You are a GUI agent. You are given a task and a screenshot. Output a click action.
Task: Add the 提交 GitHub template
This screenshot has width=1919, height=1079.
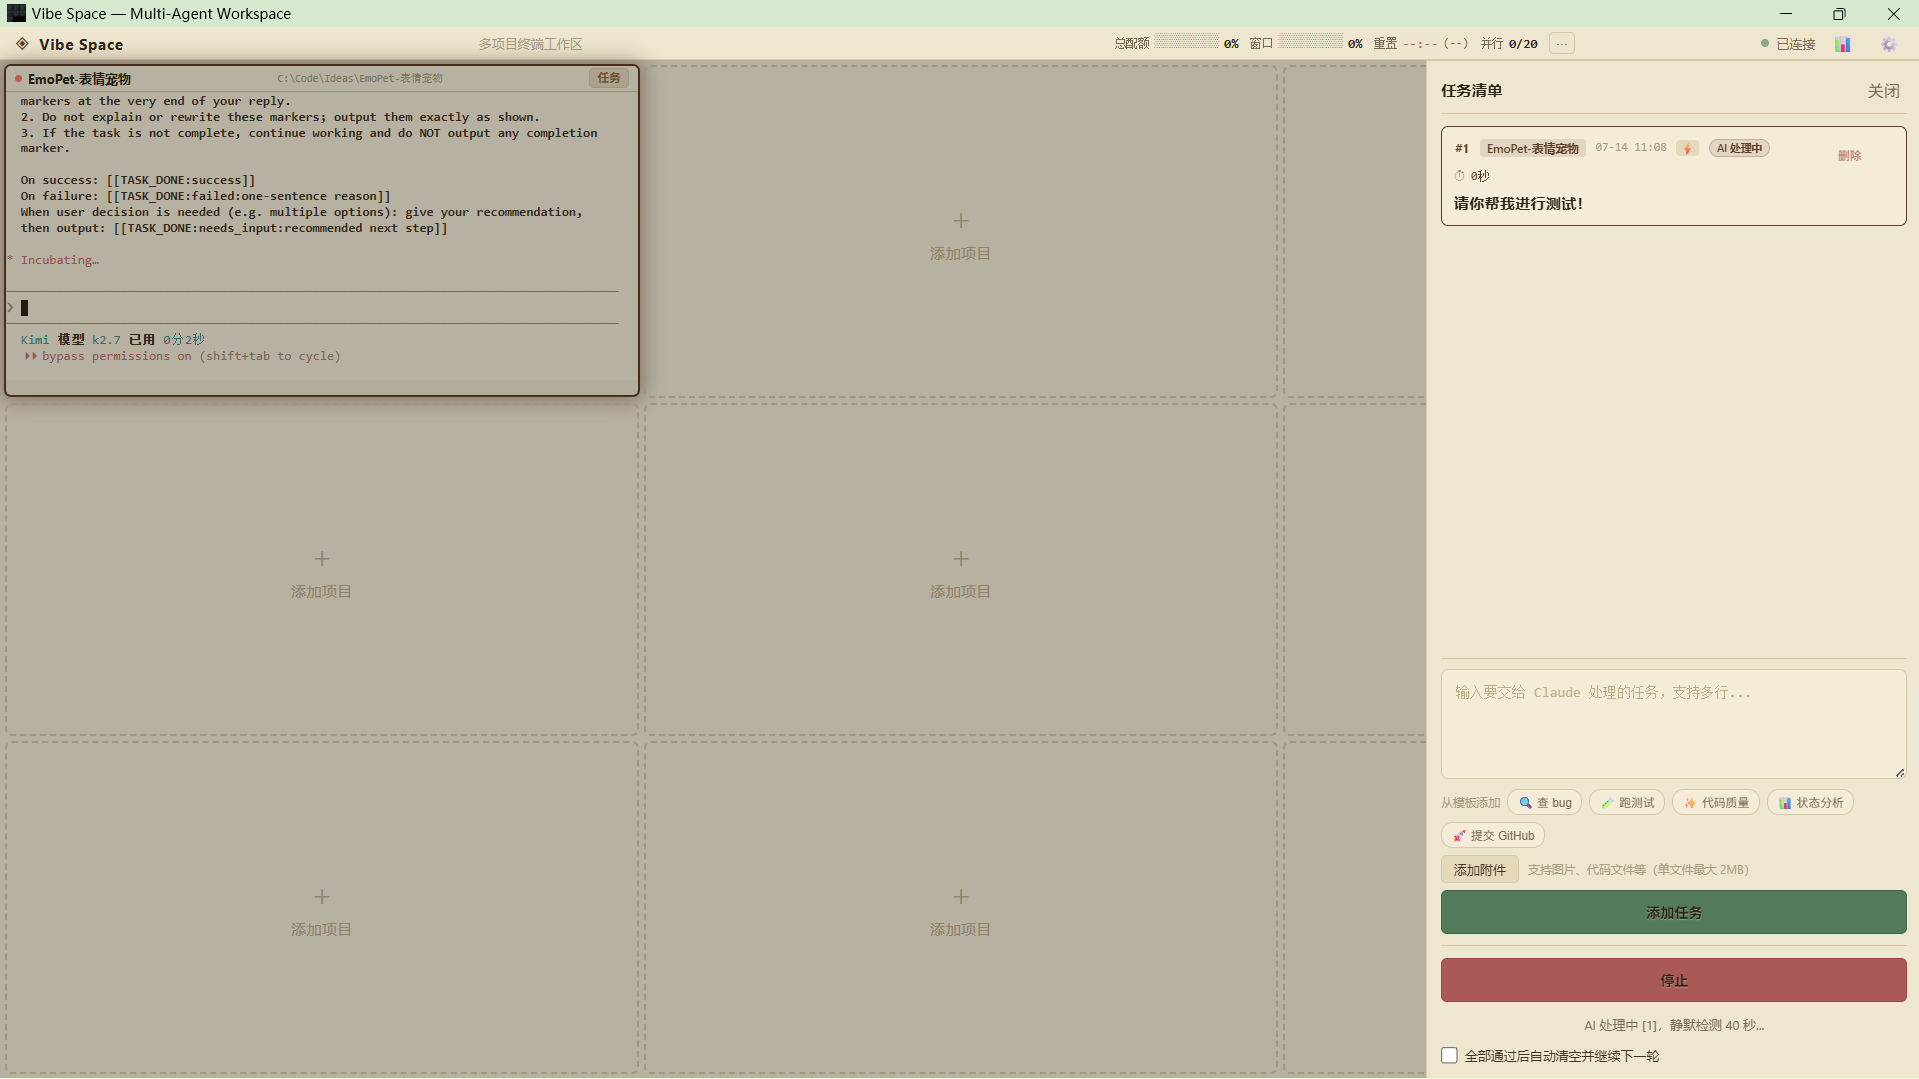(x=1493, y=835)
